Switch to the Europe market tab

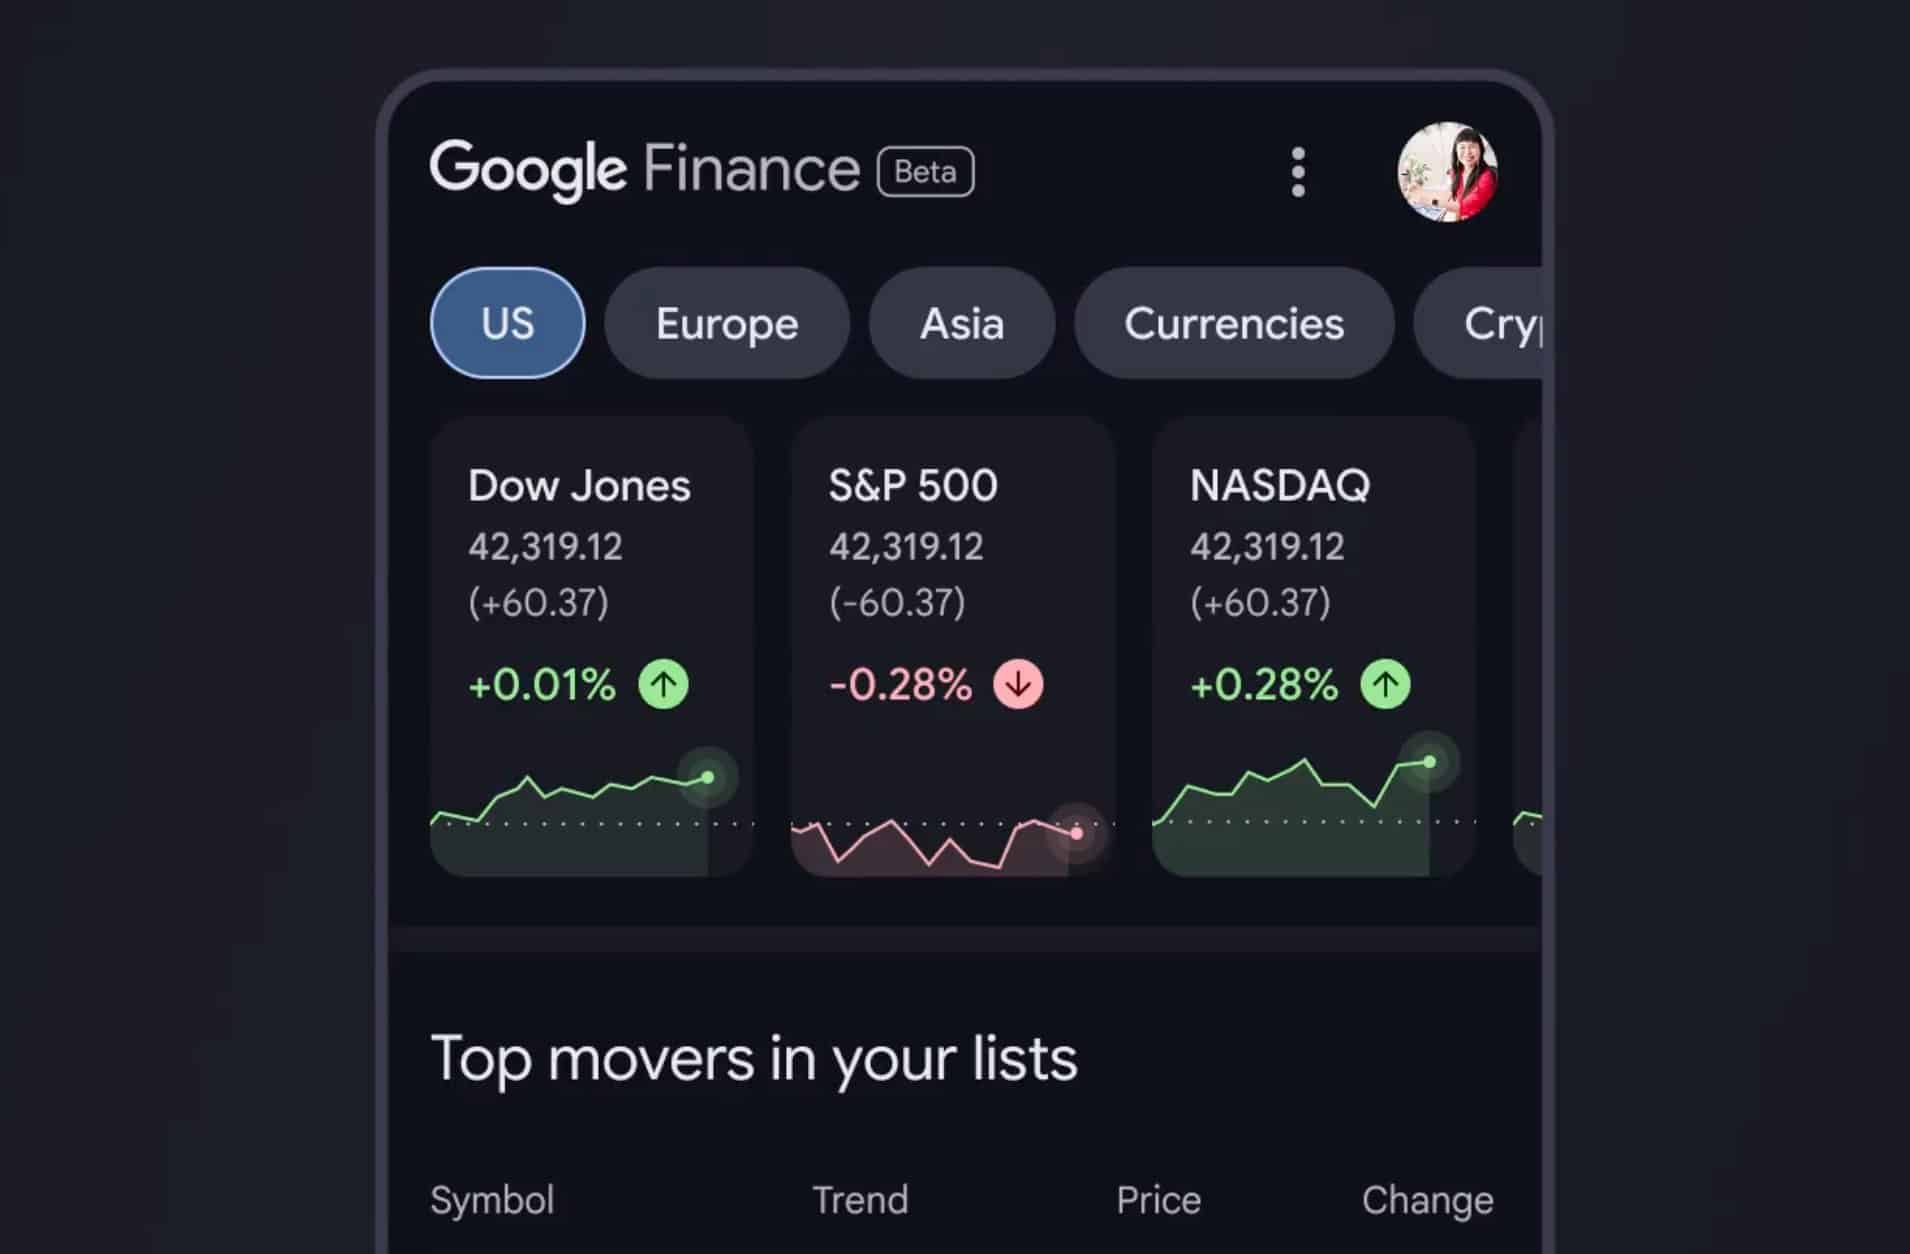[x=727, y=323]
